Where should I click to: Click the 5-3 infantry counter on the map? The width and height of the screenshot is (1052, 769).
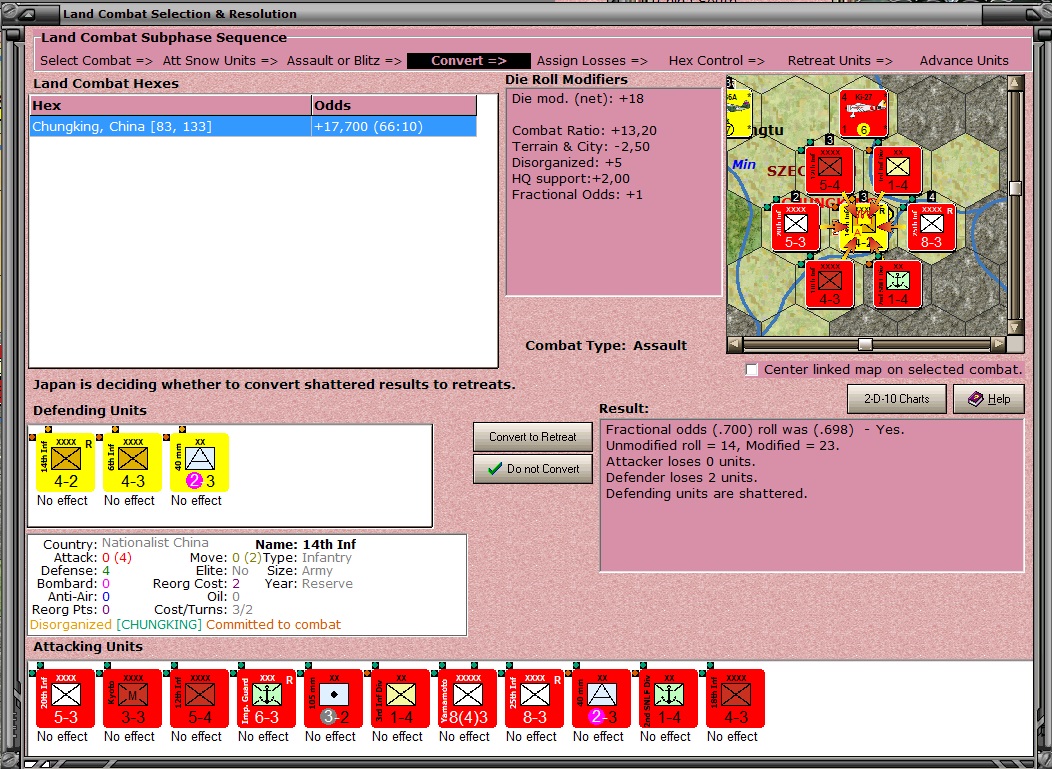coord(795,227)
